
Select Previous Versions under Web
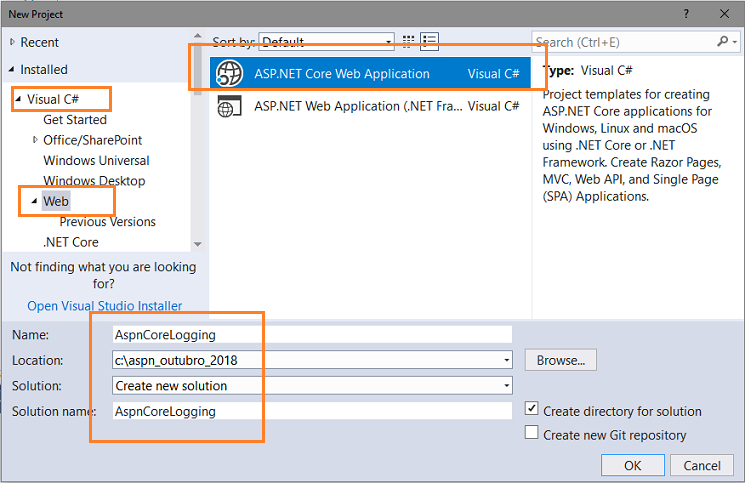[107, 222]
